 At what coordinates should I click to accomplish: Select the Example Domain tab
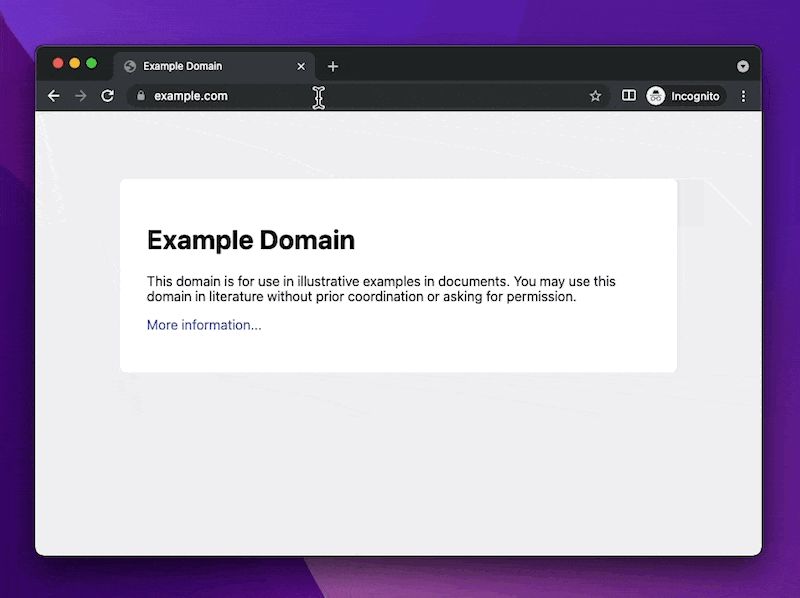pyautogui.click(x=214, y=66)
